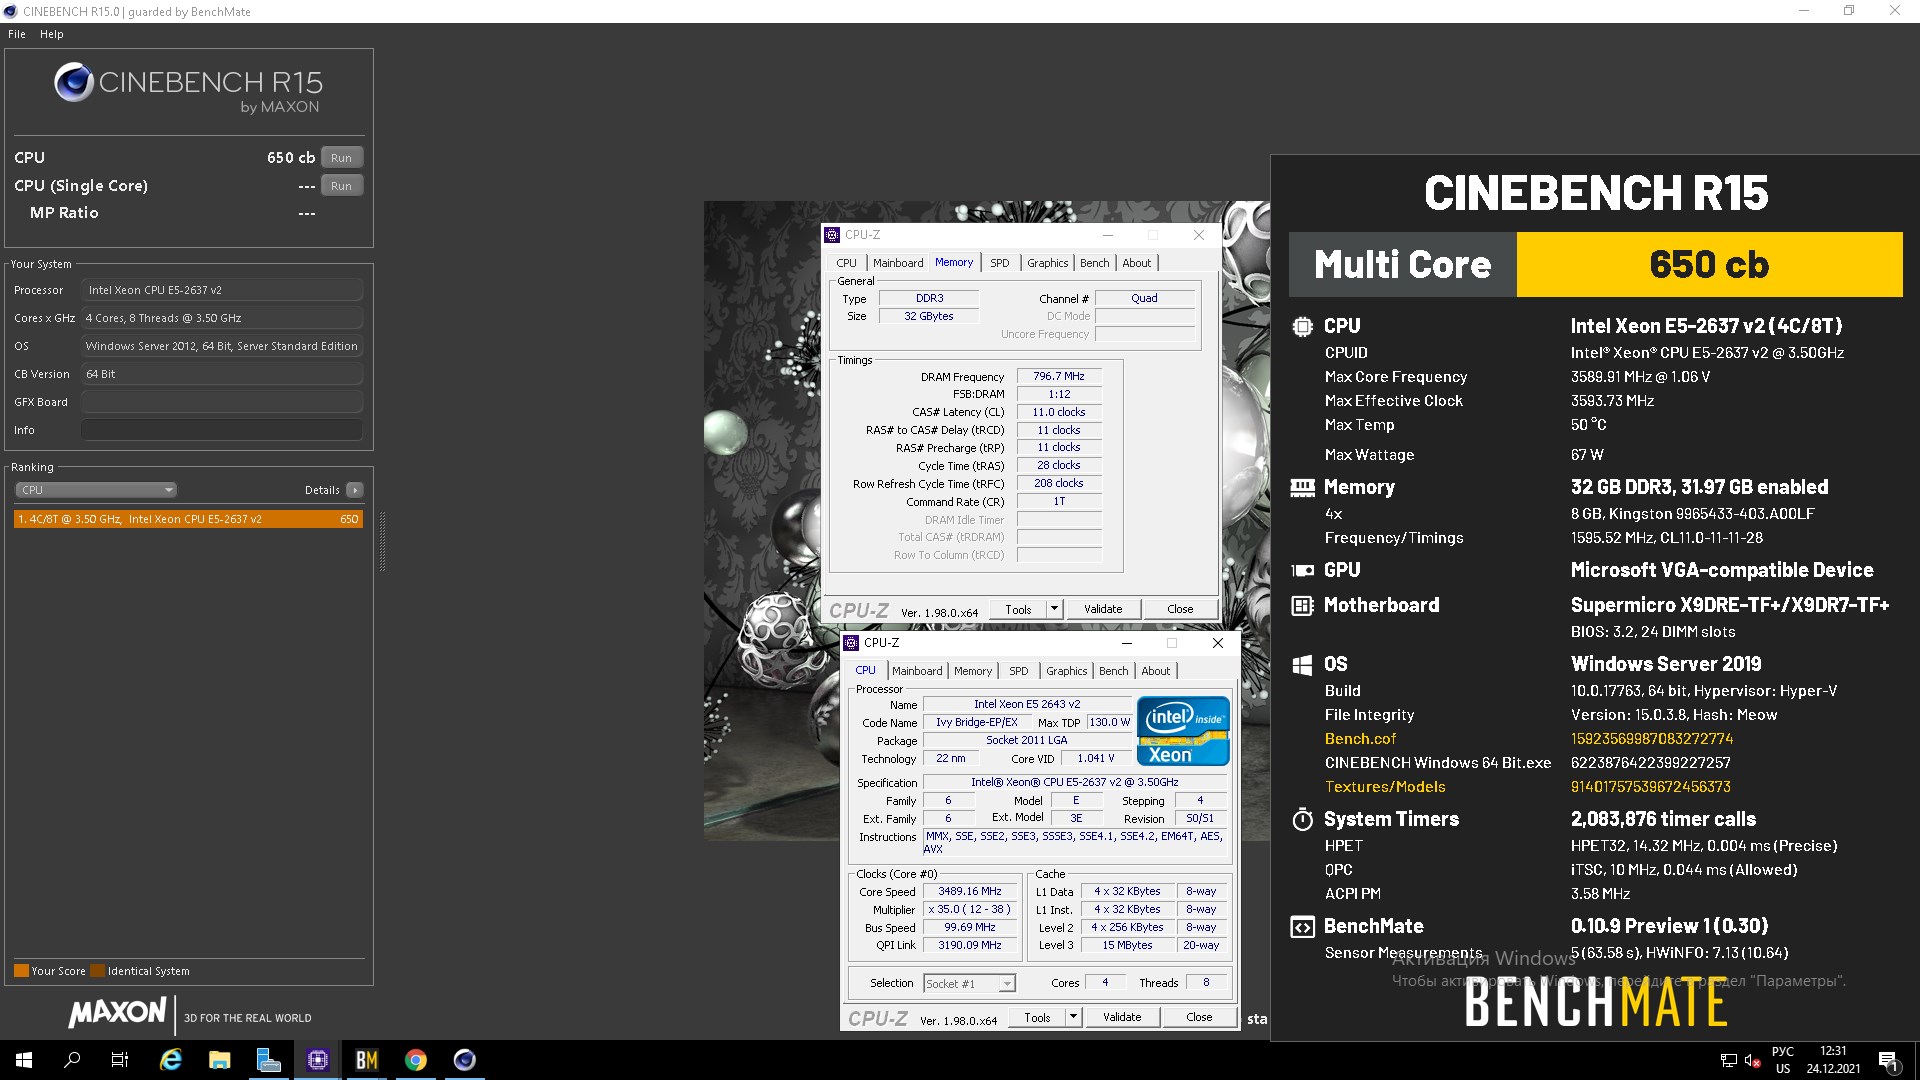
Task: Click the muted volume tray icon
Action: coord(1752,1060)
